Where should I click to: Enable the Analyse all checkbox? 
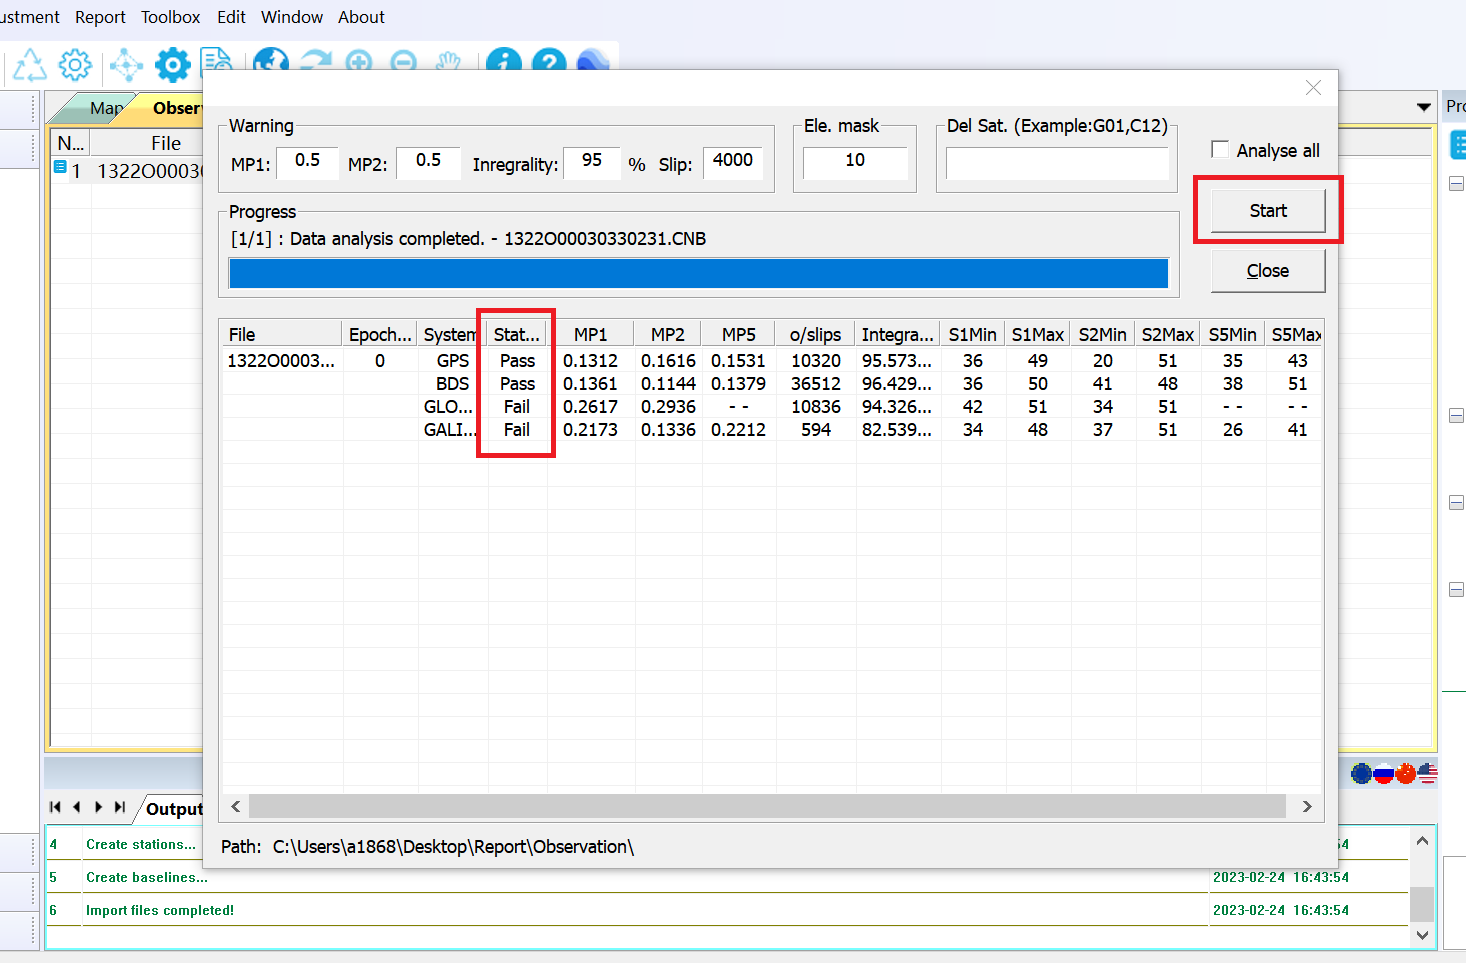click(1220, 150)
